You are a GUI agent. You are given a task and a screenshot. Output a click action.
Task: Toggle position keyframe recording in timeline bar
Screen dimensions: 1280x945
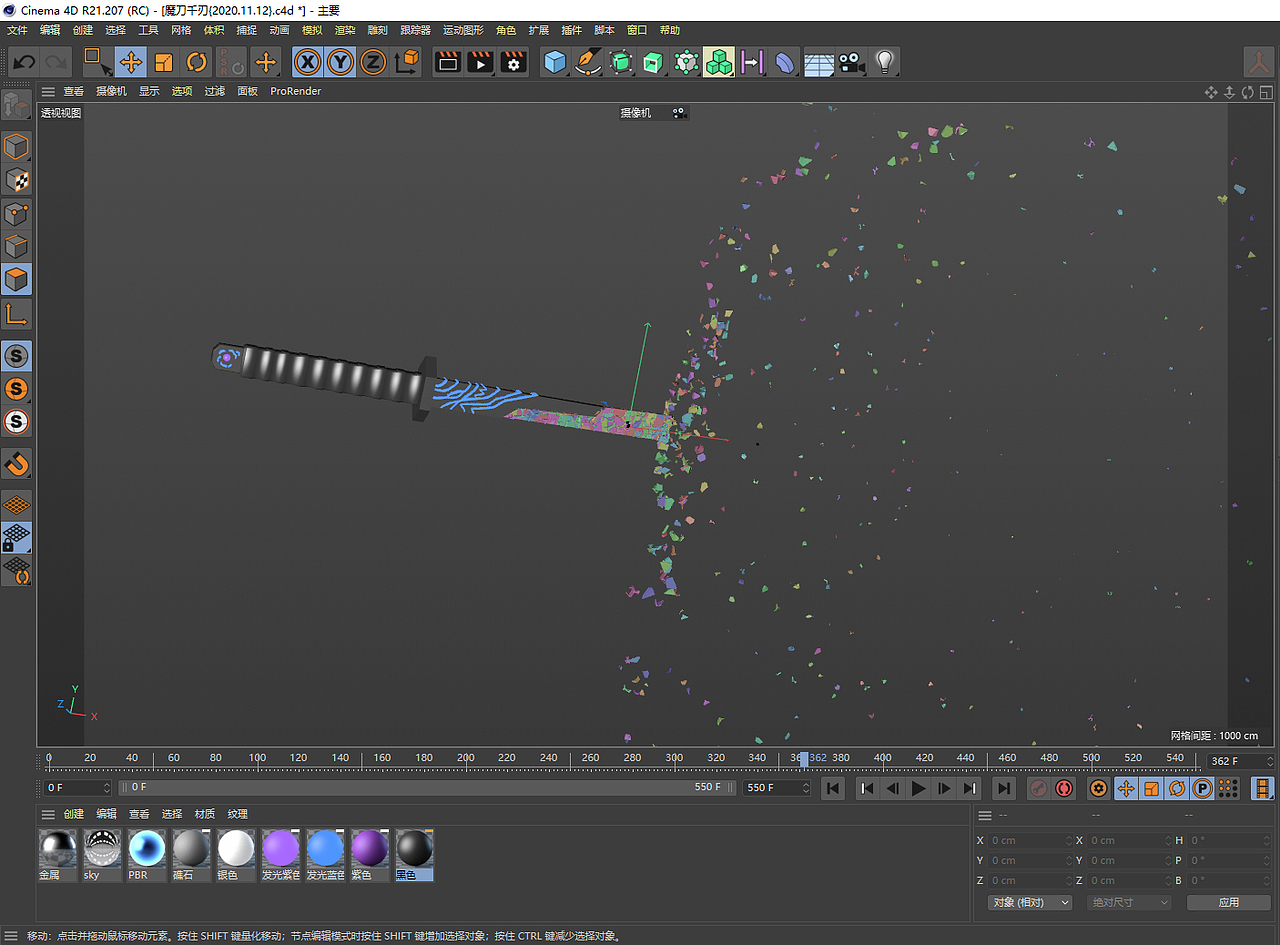click(x=1126, y=789)
